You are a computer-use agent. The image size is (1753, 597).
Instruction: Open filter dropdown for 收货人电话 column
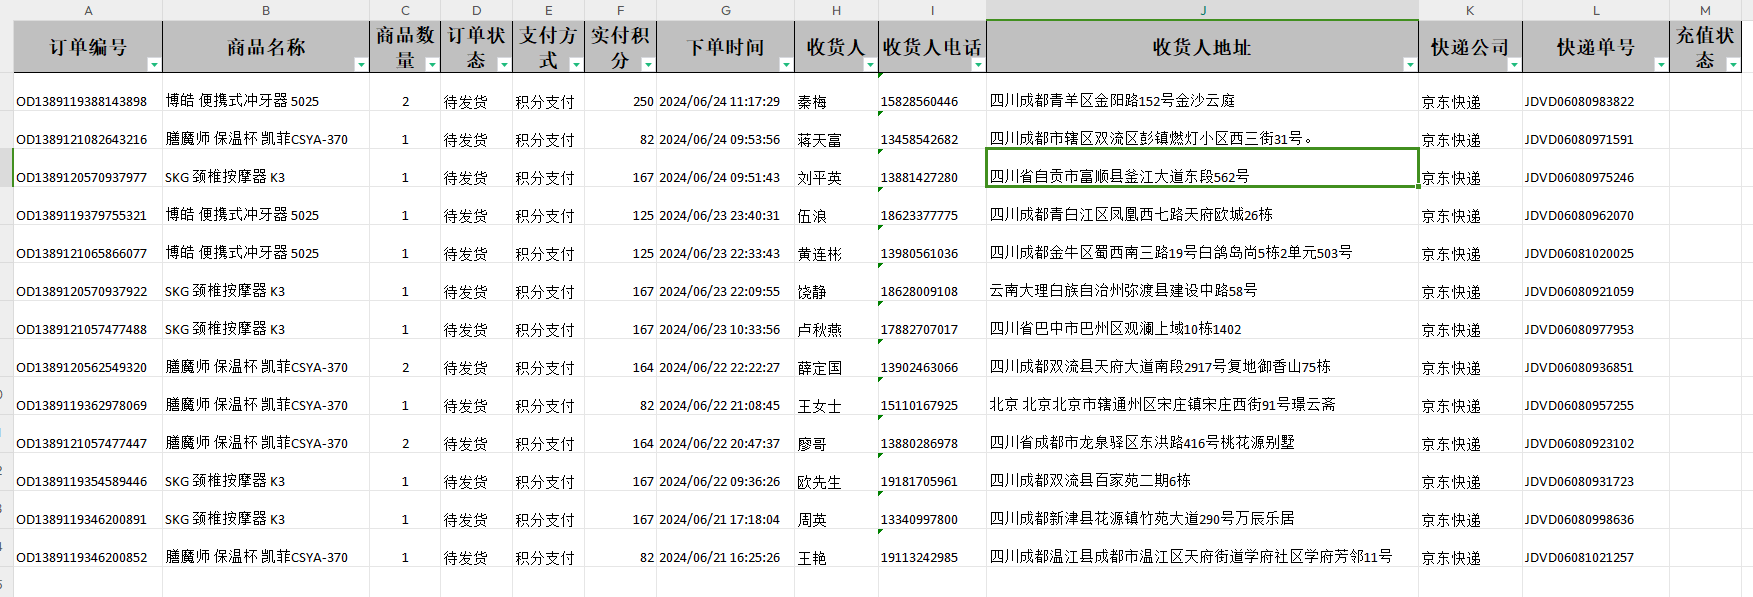pos(978,64)
